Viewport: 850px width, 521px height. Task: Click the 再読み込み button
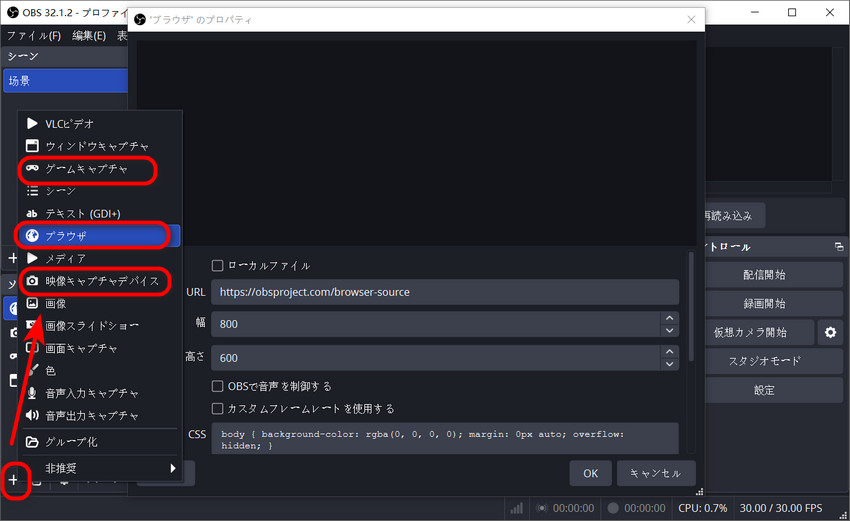(x=735, y=216)
